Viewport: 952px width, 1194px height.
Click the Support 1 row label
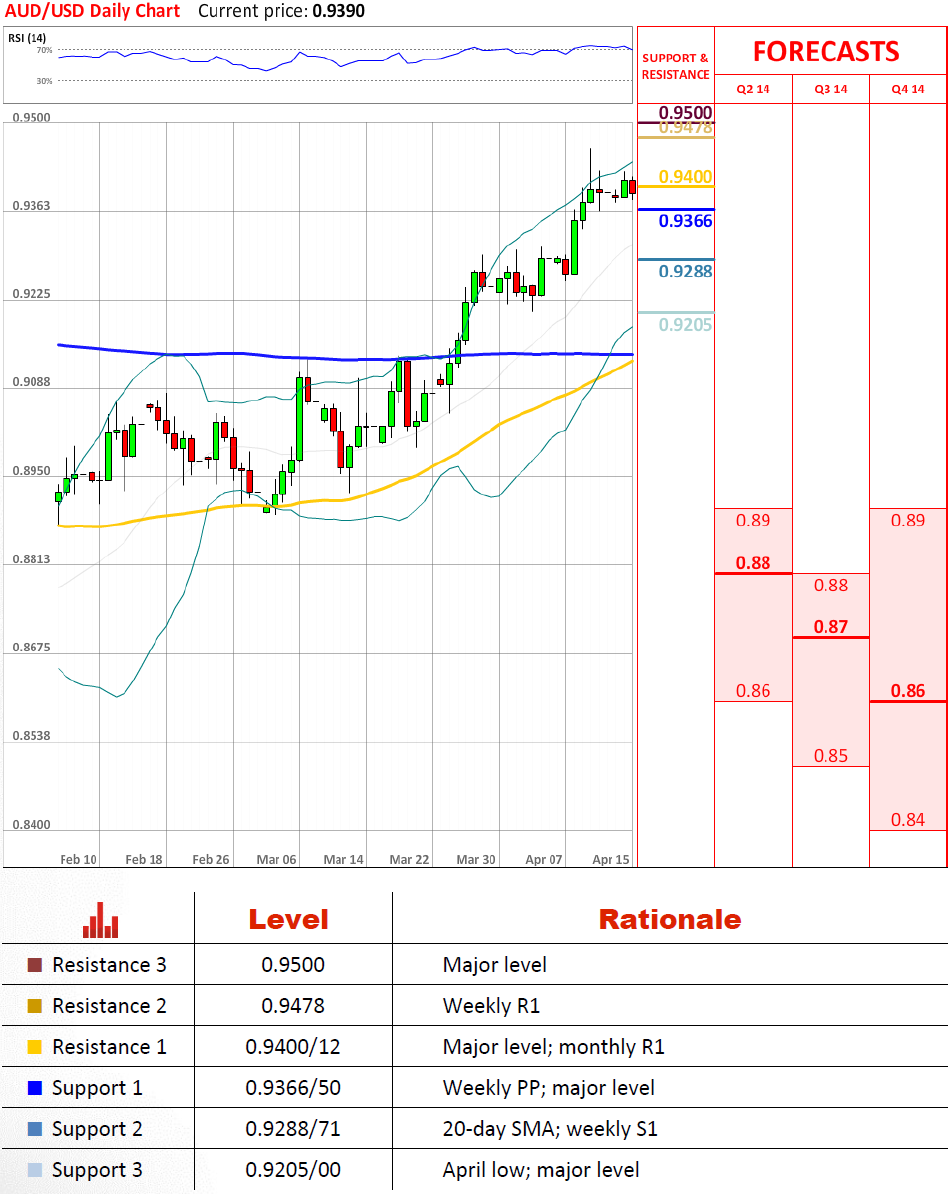(x=97, y=1088)
